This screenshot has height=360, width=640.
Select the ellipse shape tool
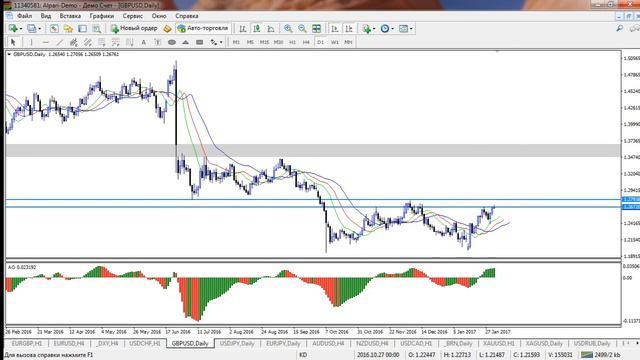(172, 42)
